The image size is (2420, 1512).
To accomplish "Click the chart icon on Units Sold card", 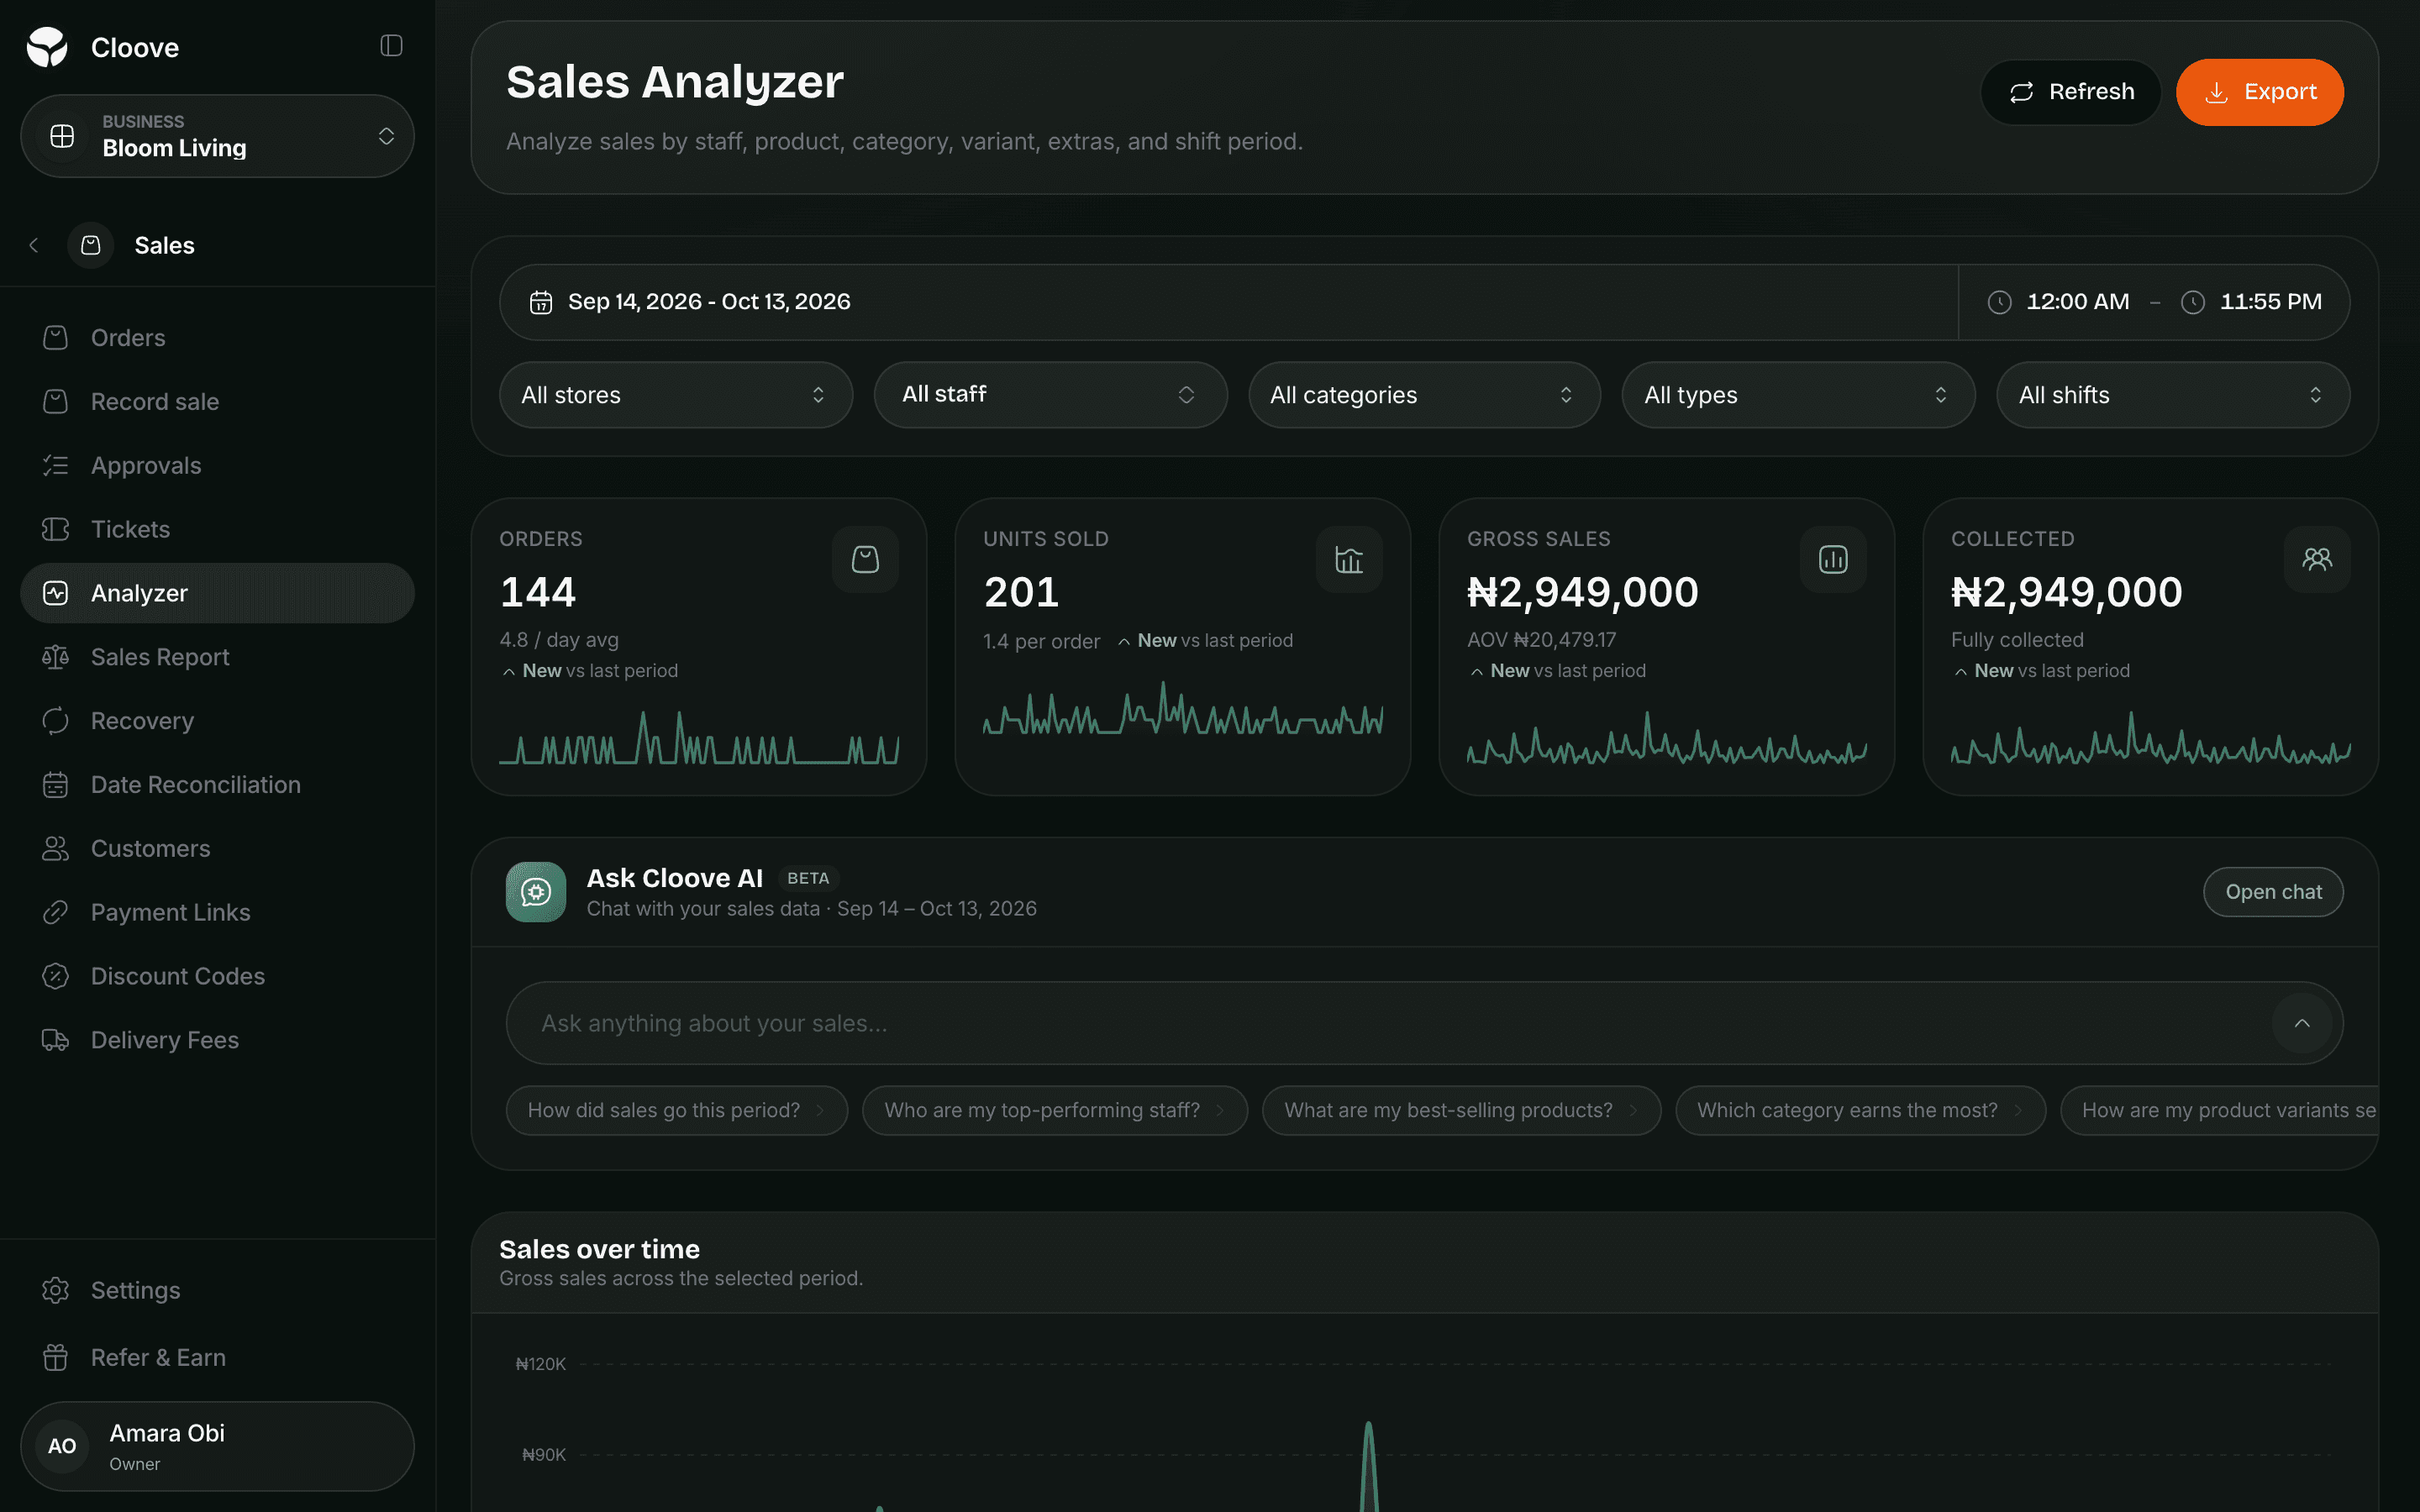I will tap(1349, 560).
